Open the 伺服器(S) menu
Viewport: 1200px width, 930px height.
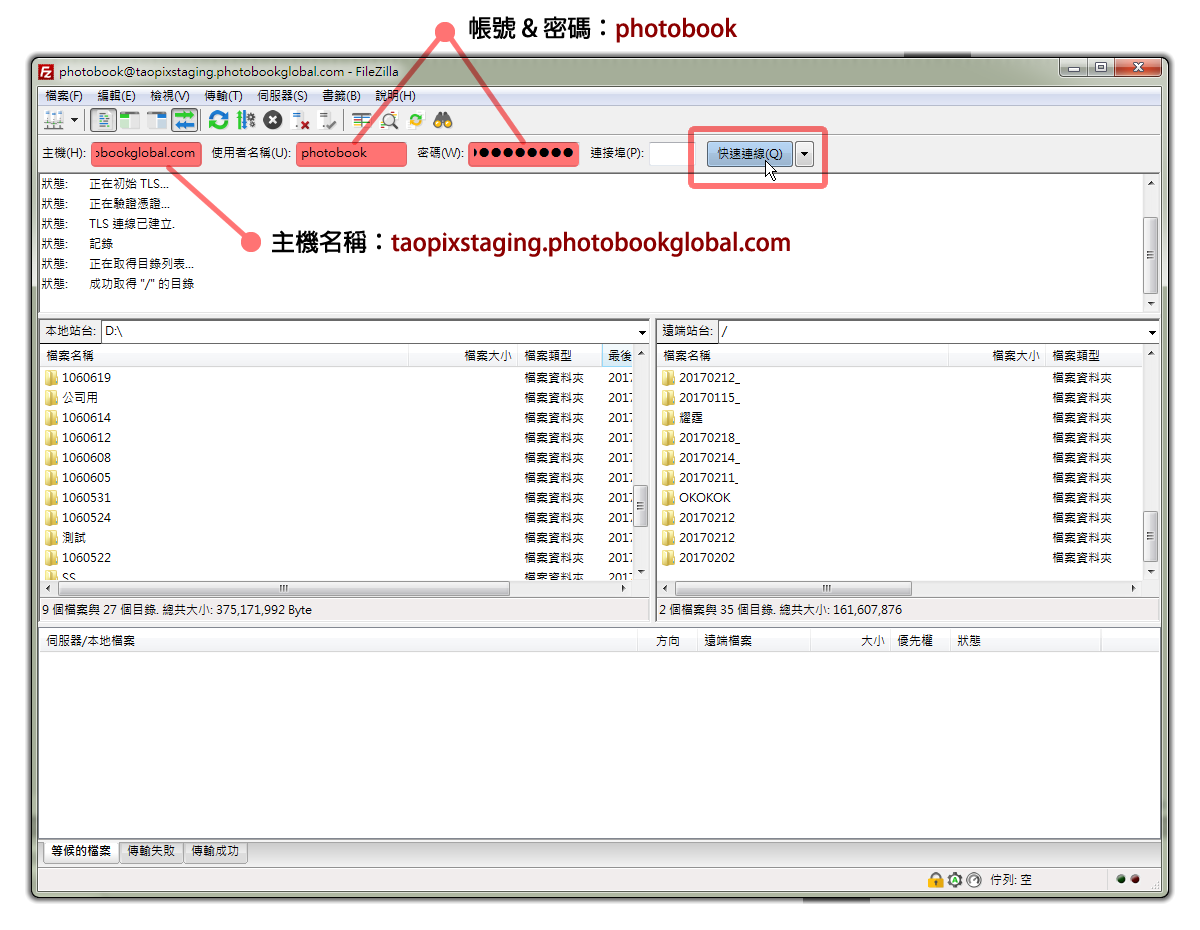coord(282,96)
